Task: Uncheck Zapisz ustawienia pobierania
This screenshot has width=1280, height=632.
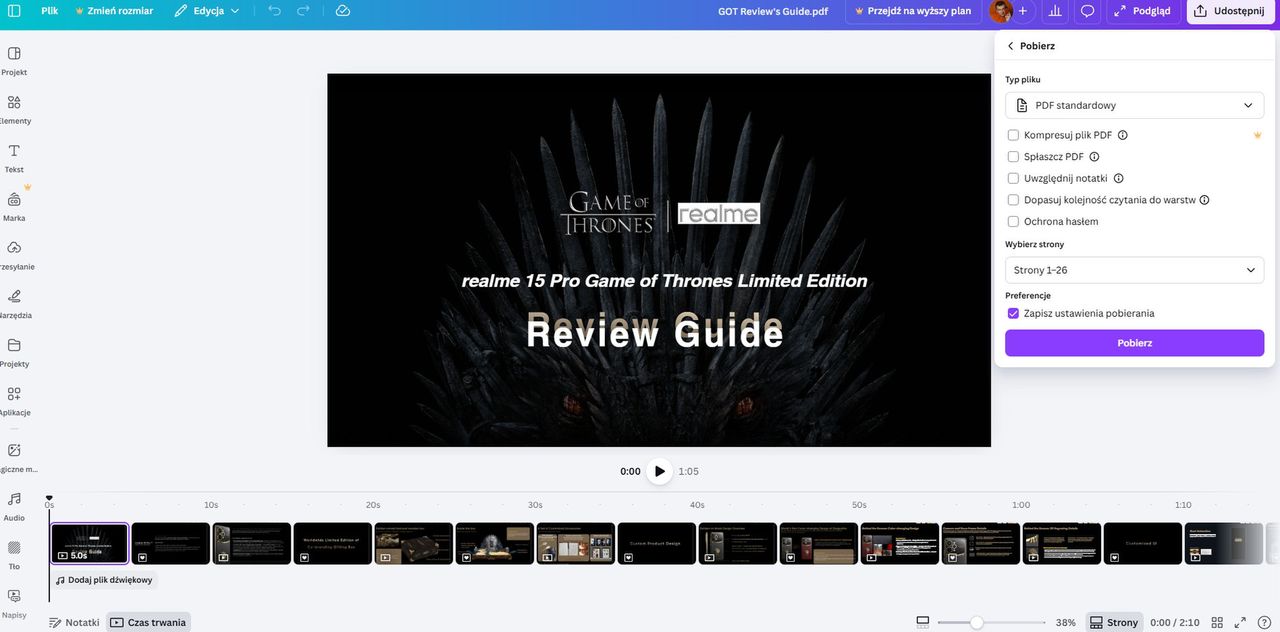Action: tap(1013, 313)
